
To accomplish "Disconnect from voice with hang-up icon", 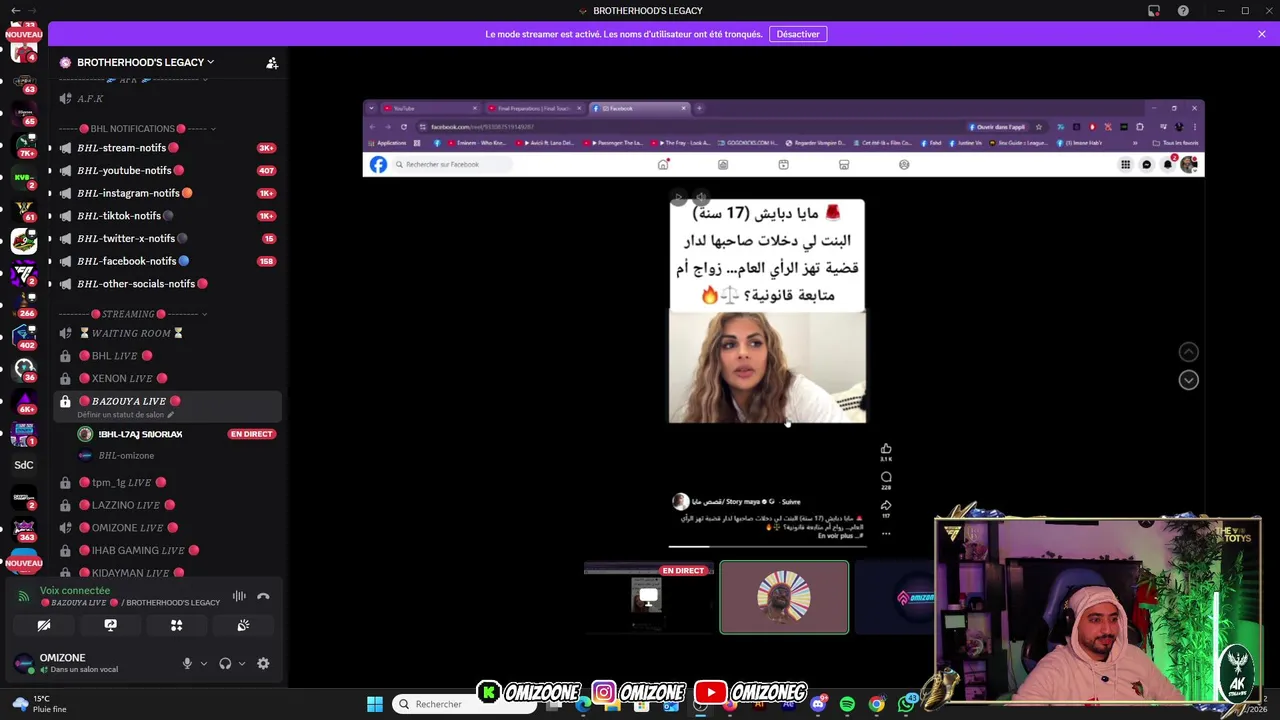I will (x=263, y=597).
